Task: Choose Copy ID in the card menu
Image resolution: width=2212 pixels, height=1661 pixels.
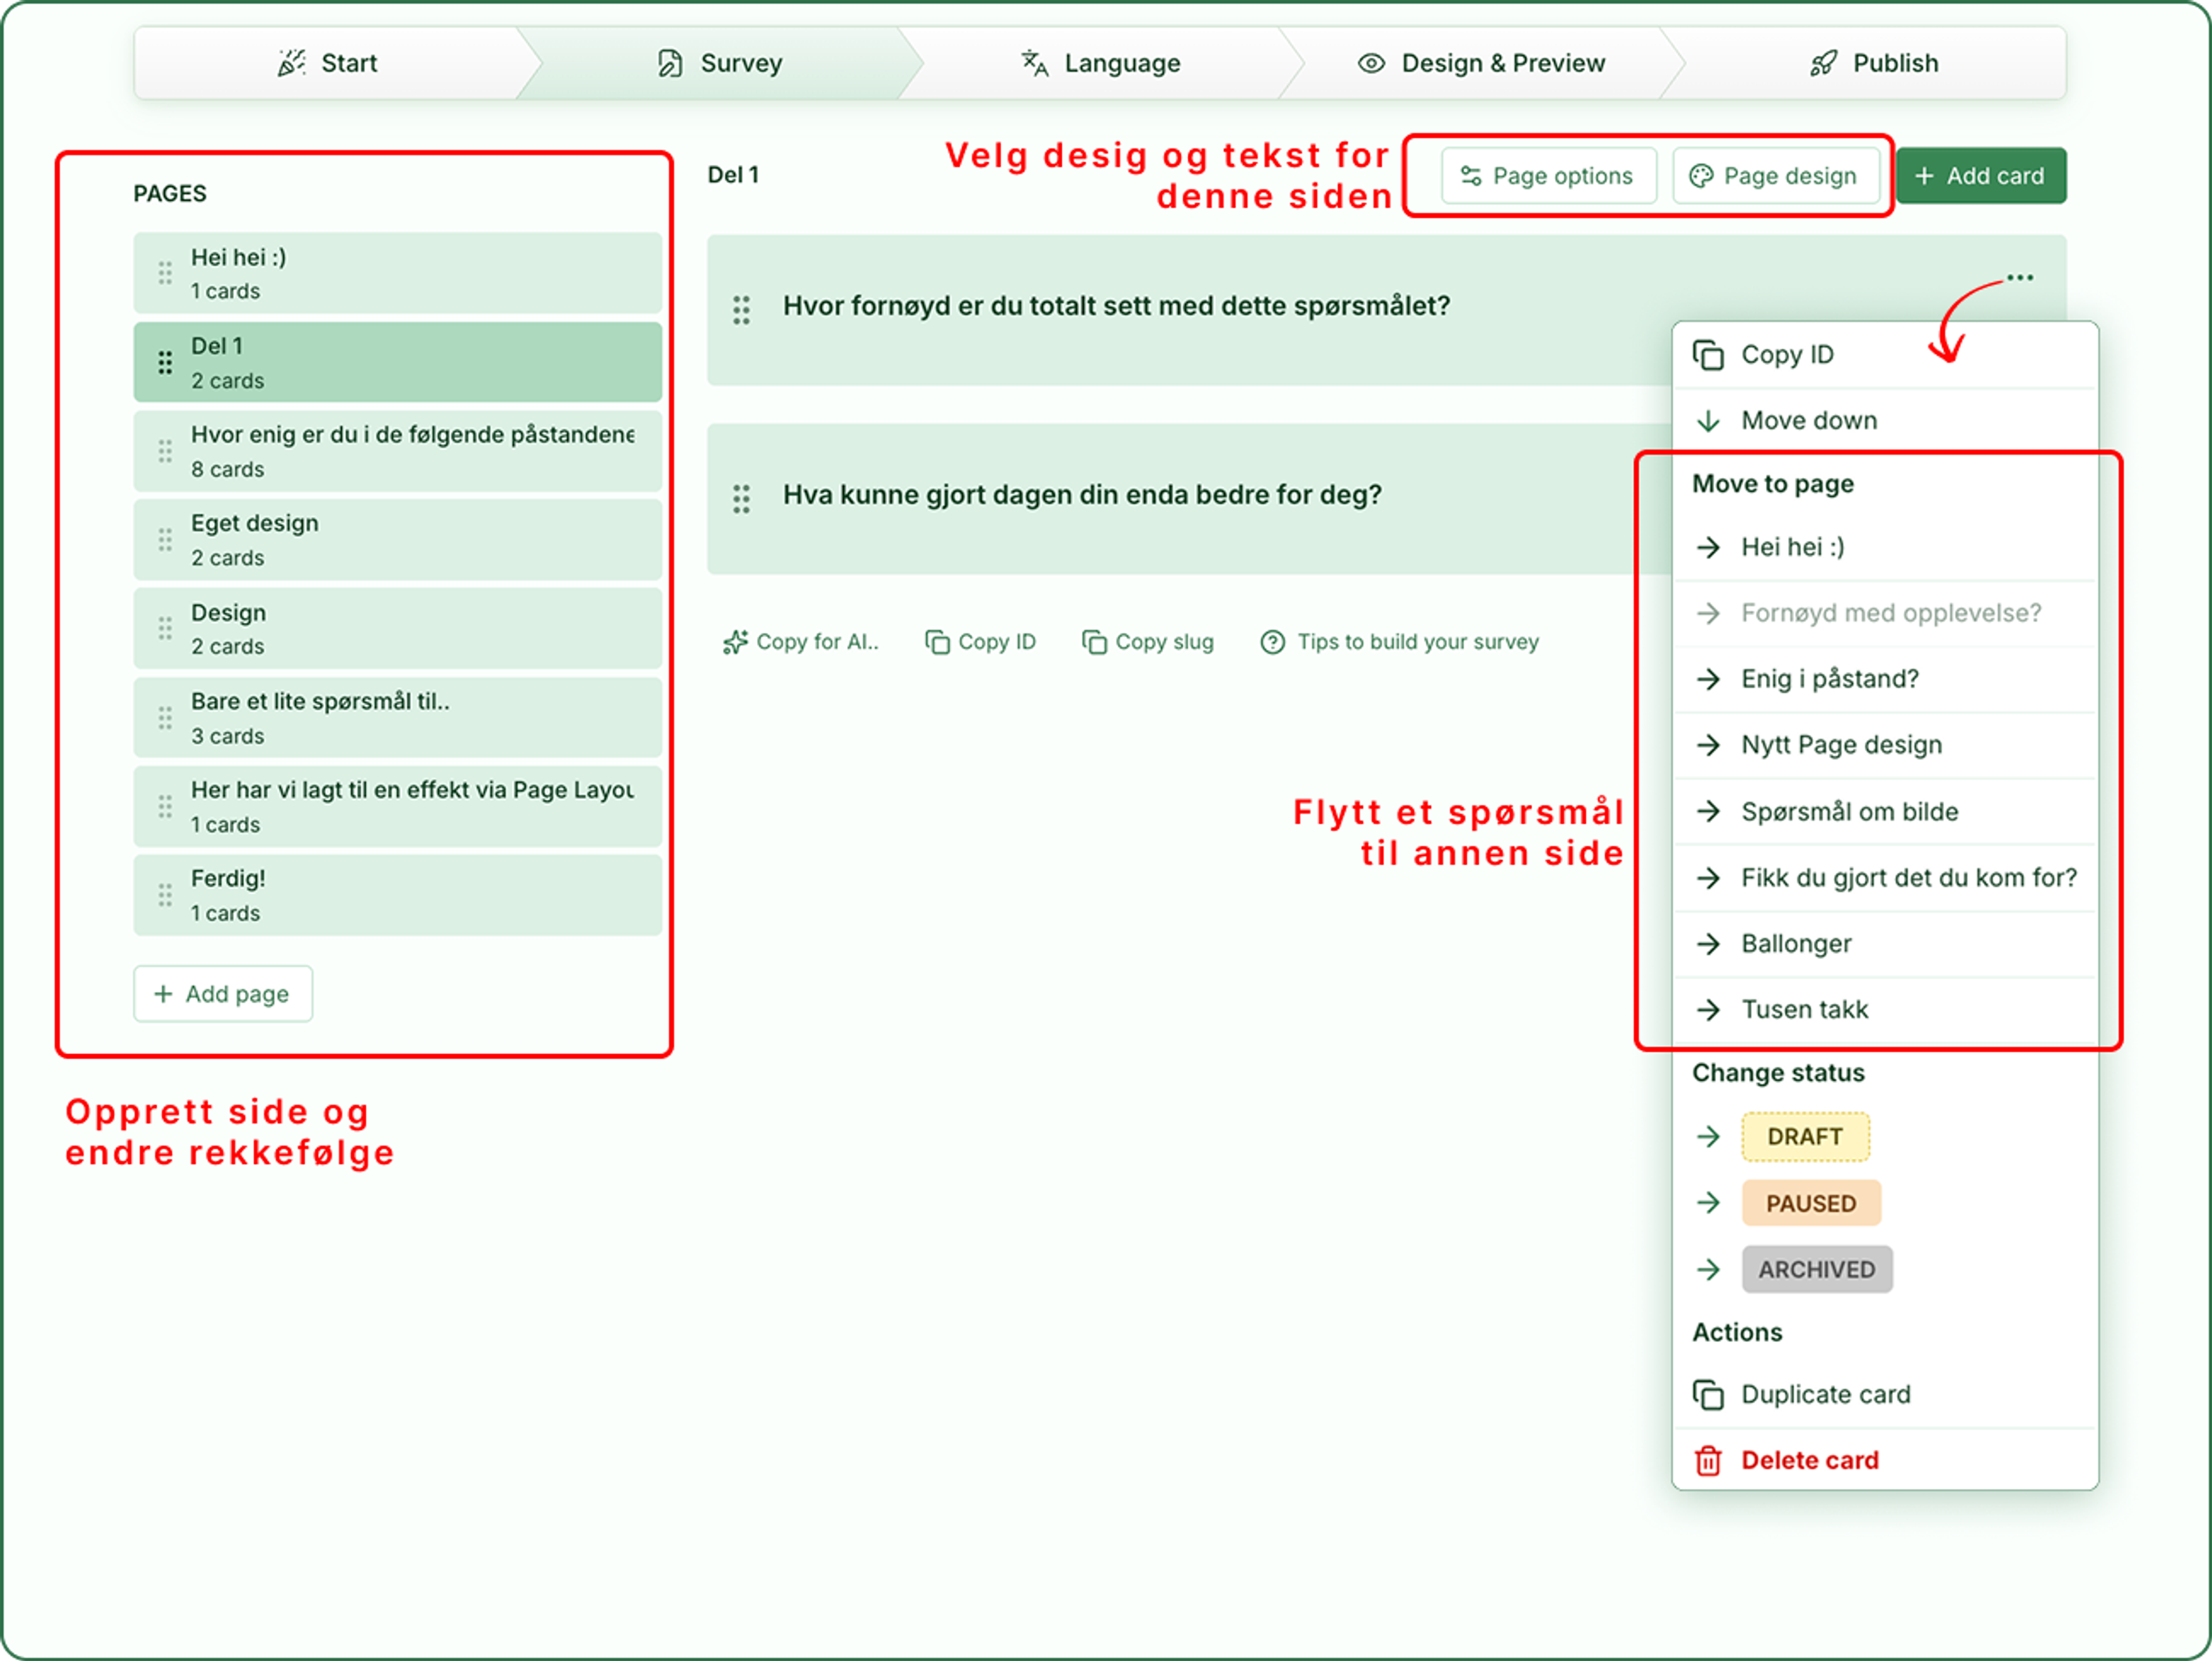Action: (x=1885, y=355)
